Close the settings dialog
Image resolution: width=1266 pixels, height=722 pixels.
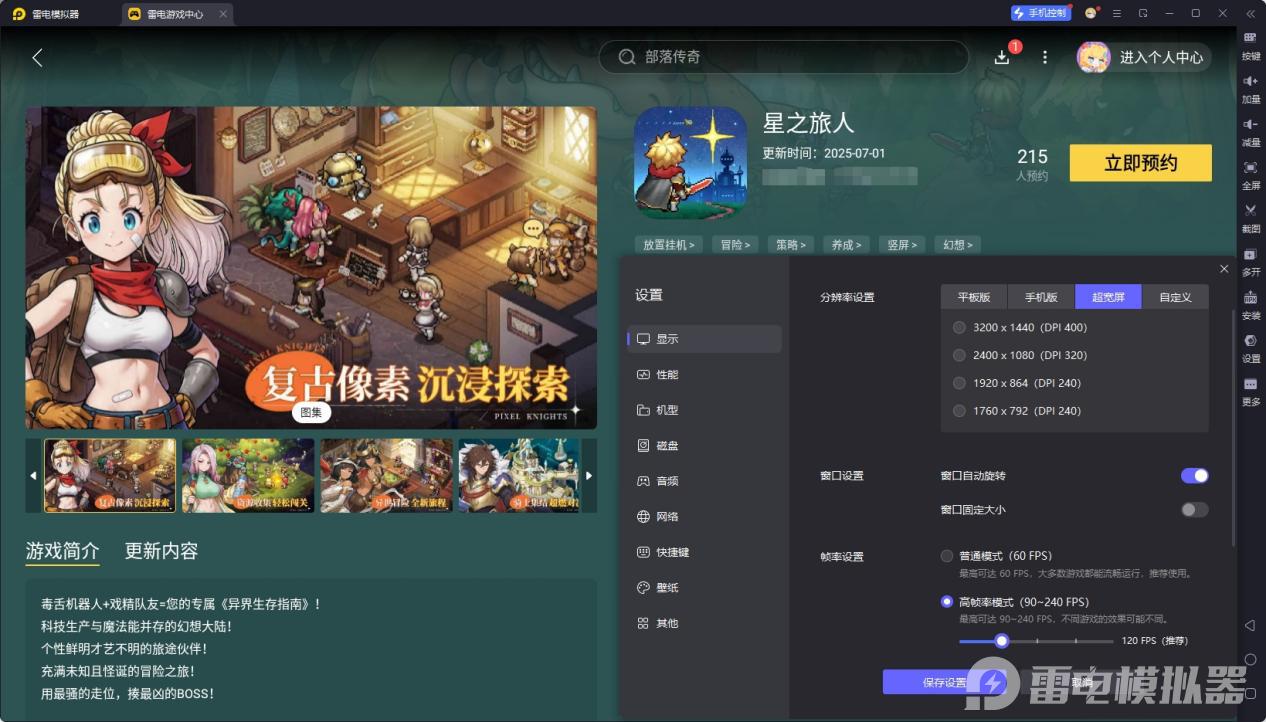pos(1224,269)
